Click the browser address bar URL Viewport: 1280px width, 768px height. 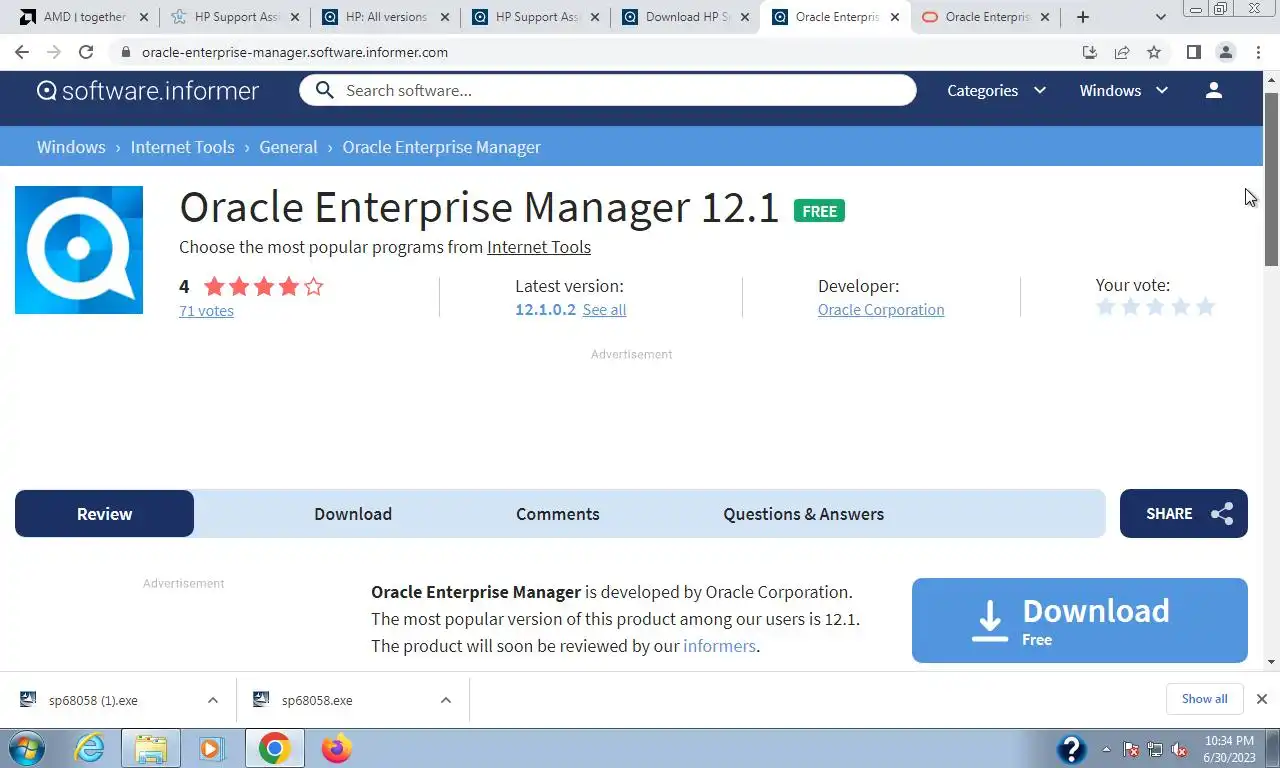coord(295,52)
